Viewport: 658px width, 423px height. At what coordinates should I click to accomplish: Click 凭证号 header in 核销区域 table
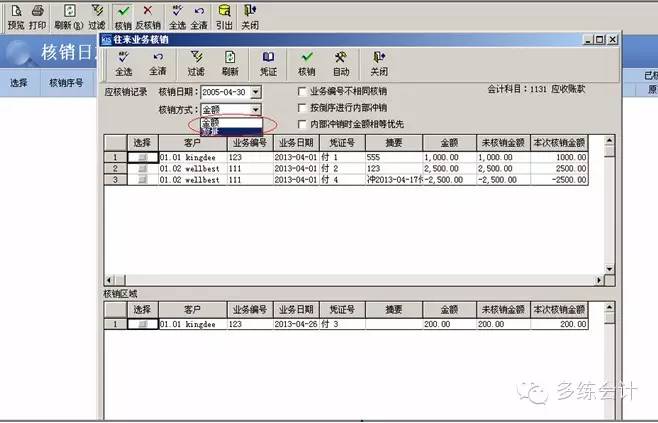(x=342, y=310)
